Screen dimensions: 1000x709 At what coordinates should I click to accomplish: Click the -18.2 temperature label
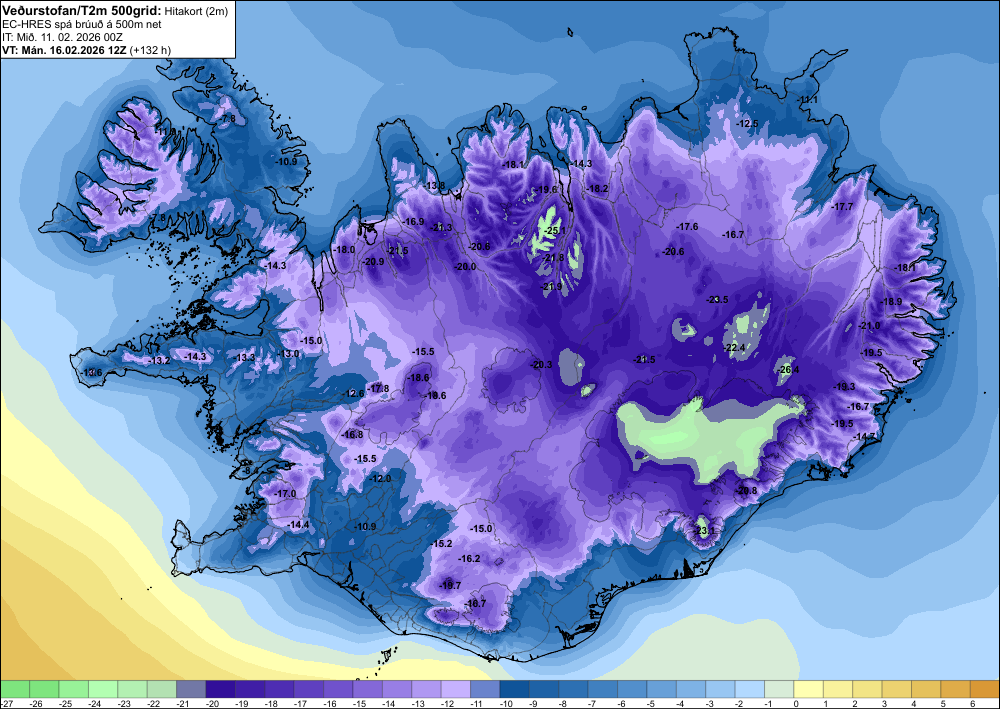coord(598,189)
